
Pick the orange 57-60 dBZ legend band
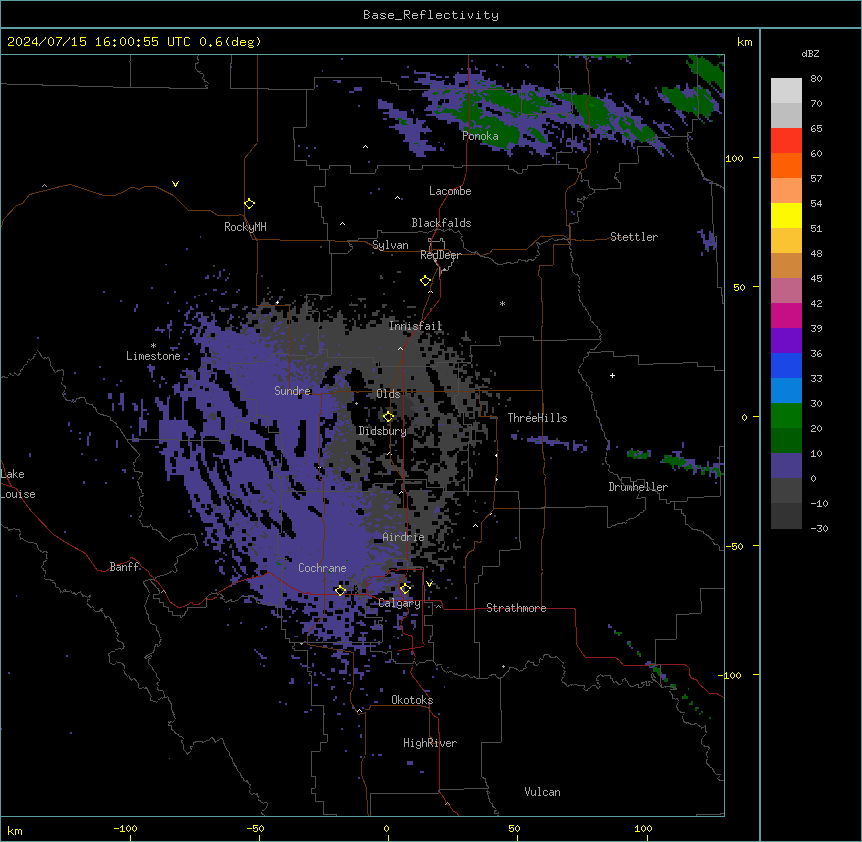pyautogui.click(x=786, y=165)
